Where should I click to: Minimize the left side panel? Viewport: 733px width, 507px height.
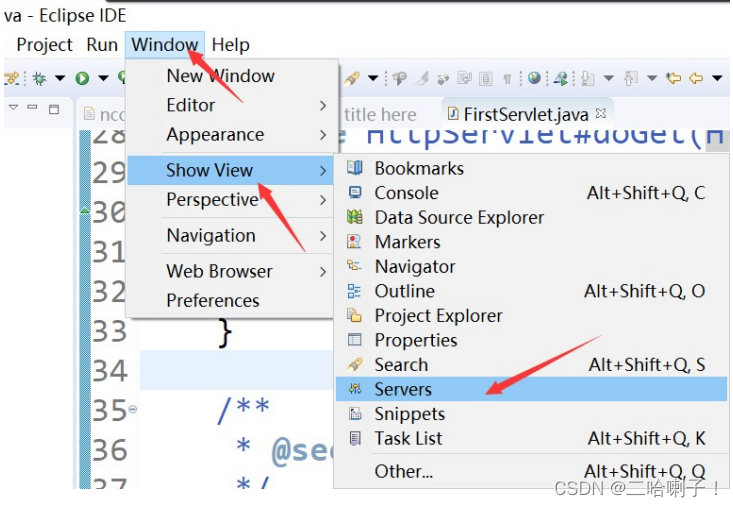tap(32, 107)
